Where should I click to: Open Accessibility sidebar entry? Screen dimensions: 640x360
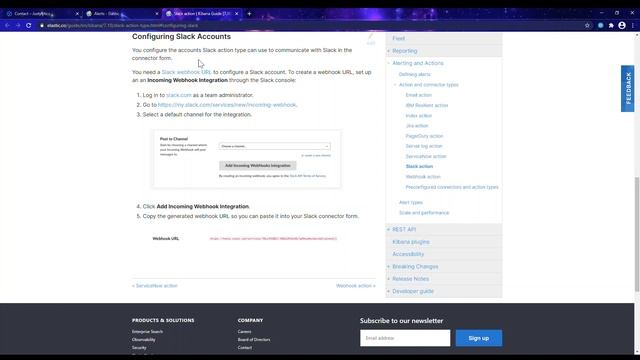tap(408, 254)
